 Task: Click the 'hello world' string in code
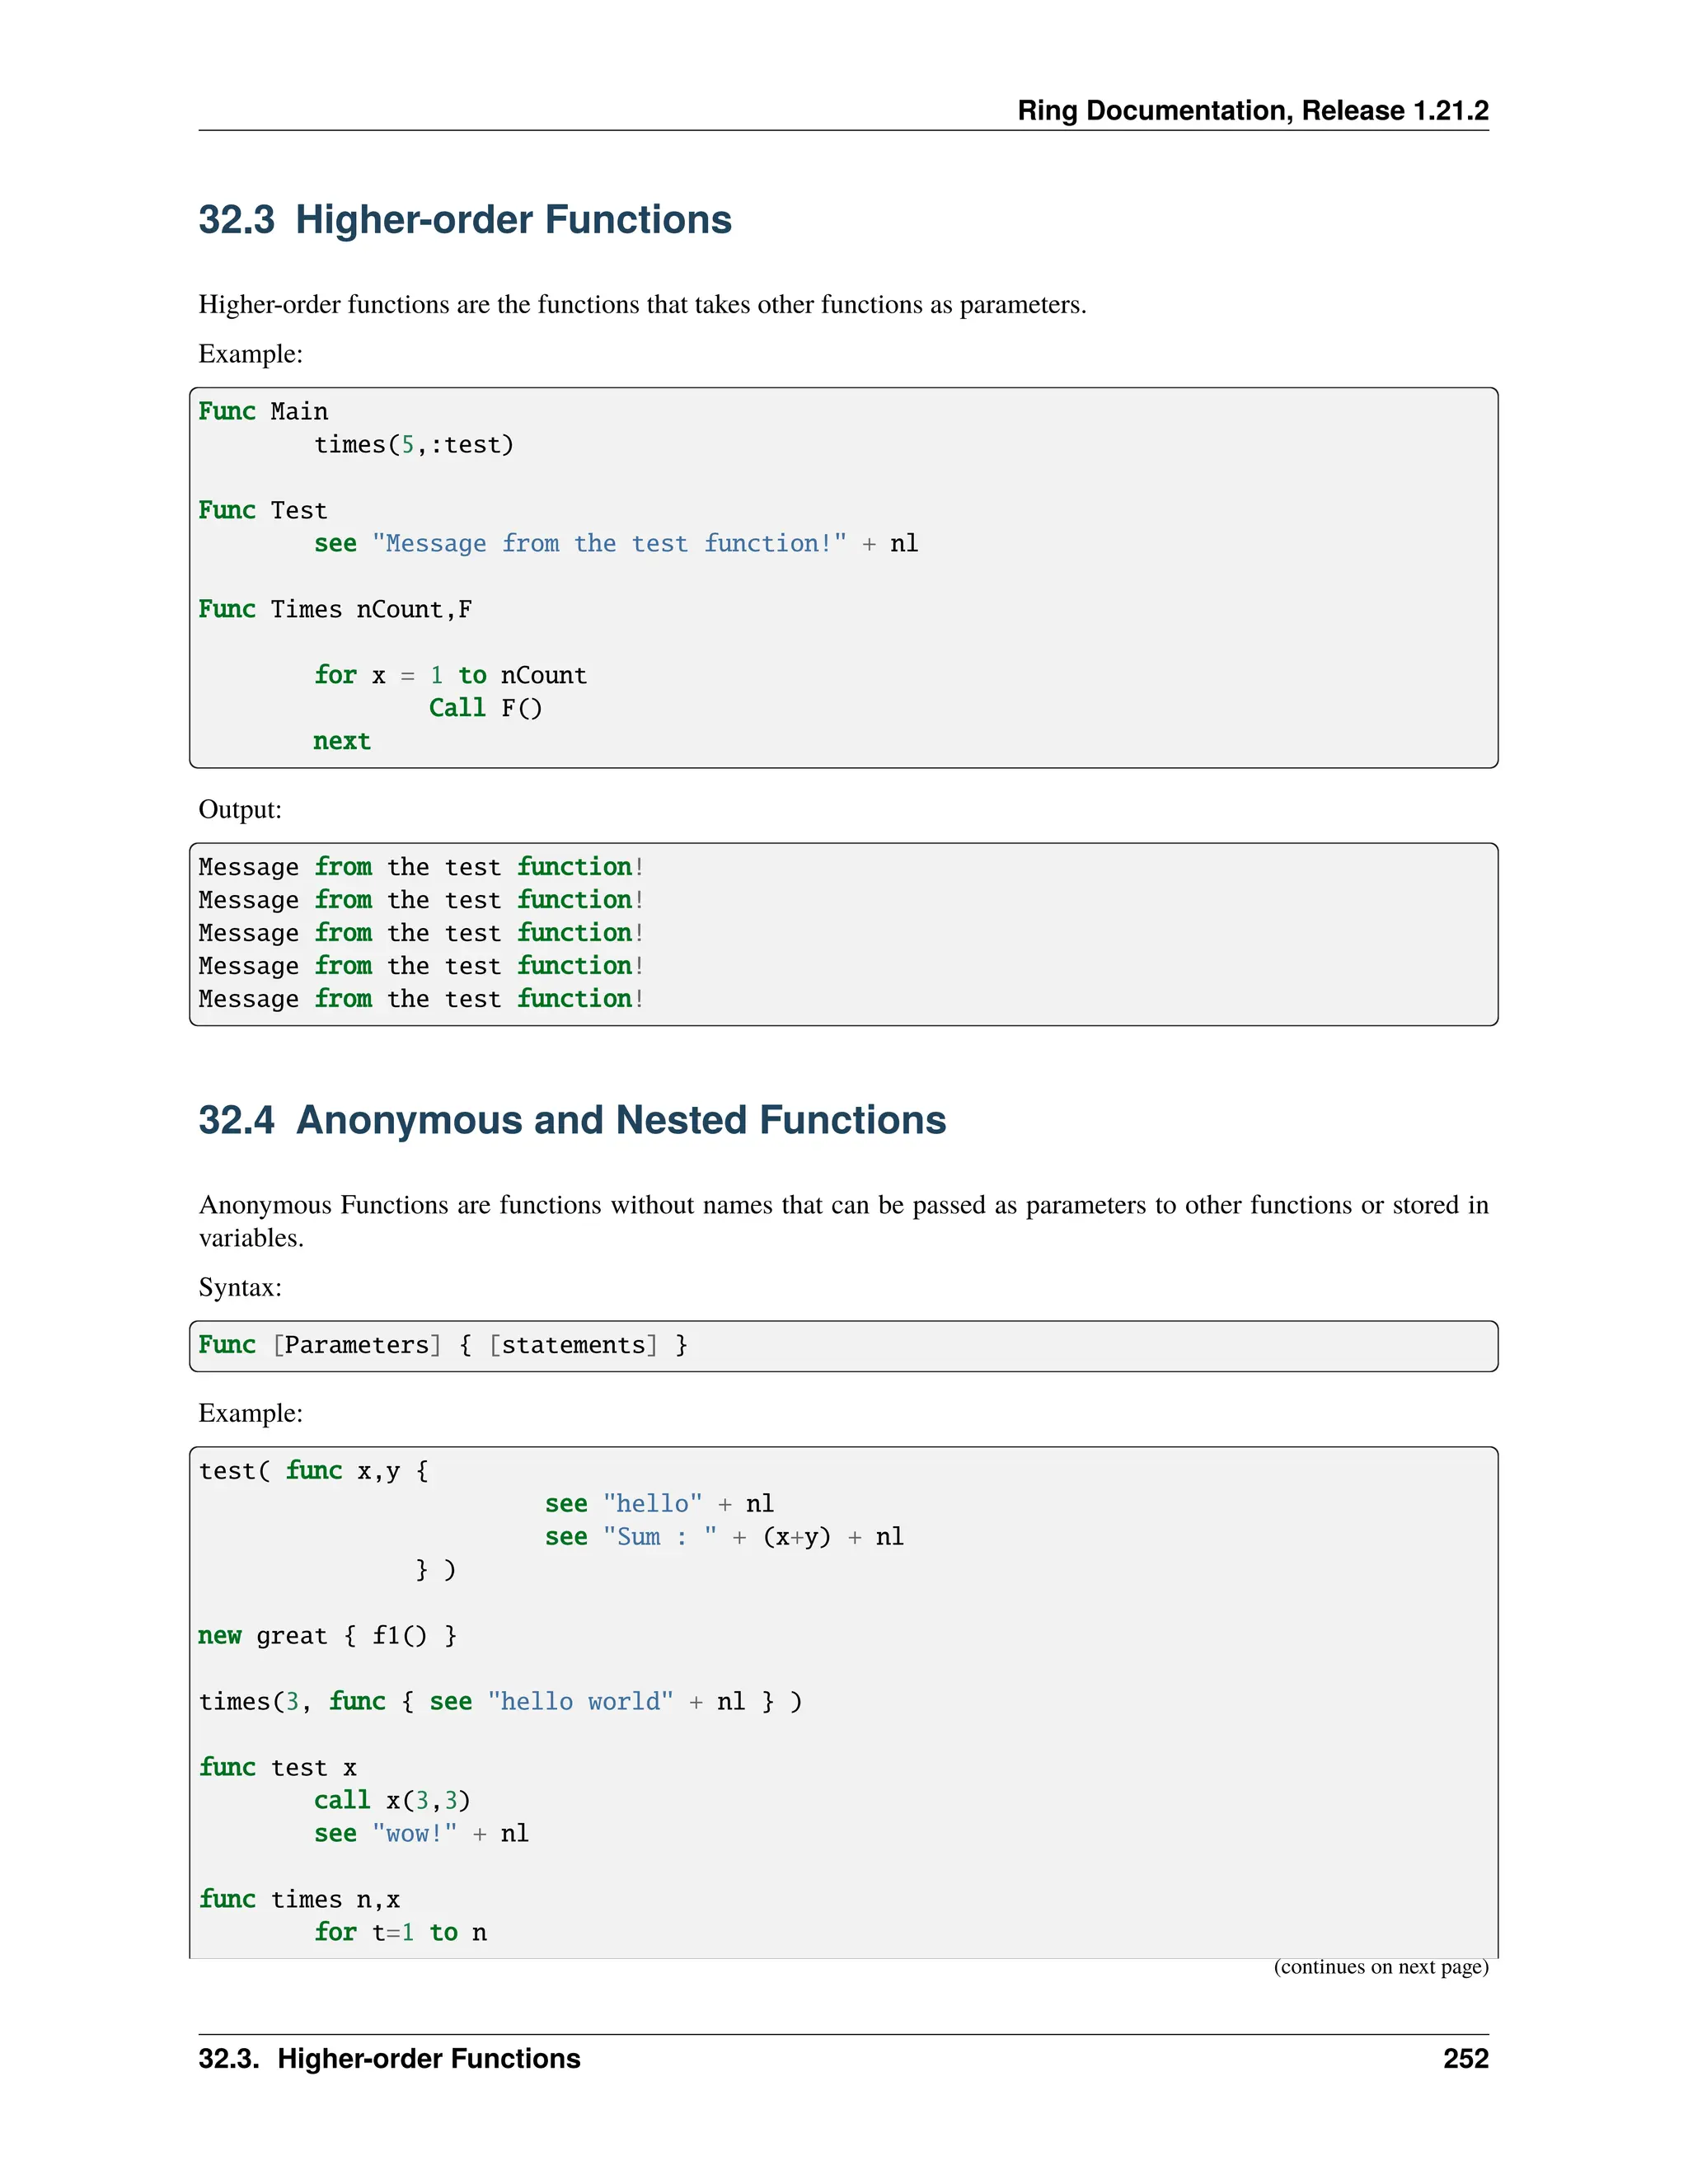coord(580,1702)
